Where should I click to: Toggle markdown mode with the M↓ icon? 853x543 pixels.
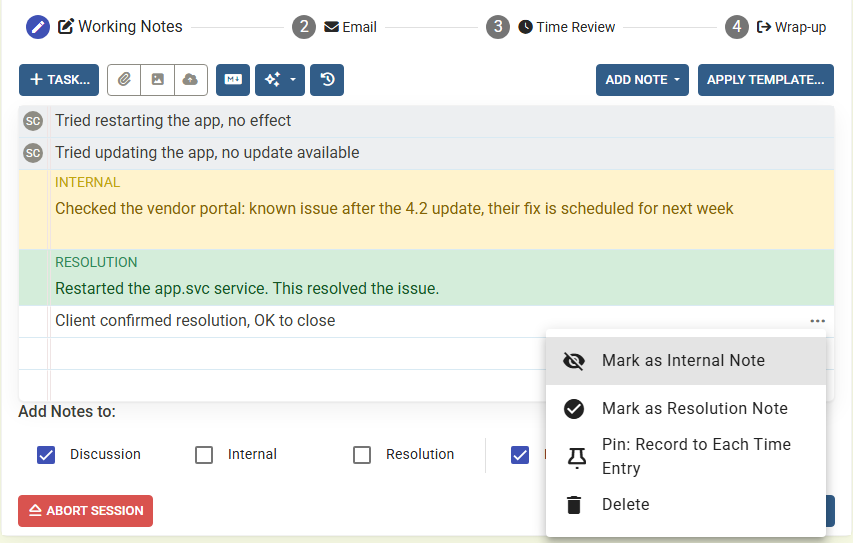[233, 80]
